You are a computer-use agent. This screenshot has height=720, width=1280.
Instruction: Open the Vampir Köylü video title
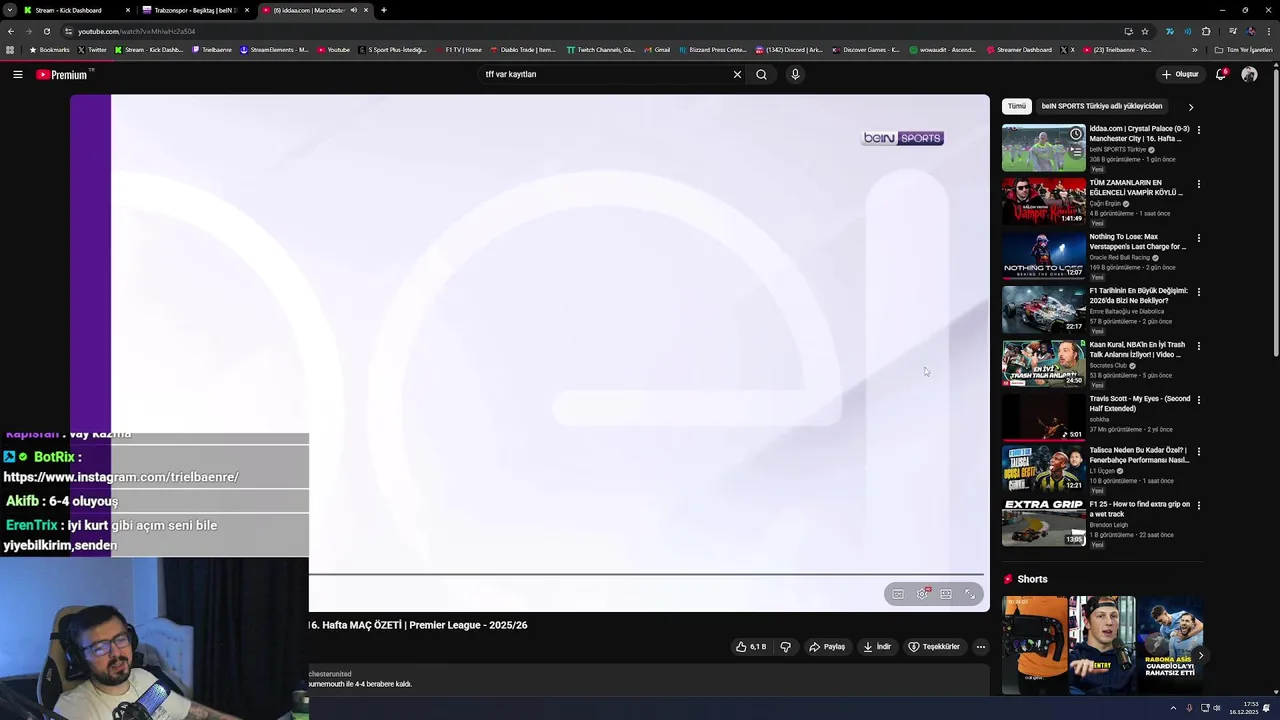click(x=1136, y=188)
